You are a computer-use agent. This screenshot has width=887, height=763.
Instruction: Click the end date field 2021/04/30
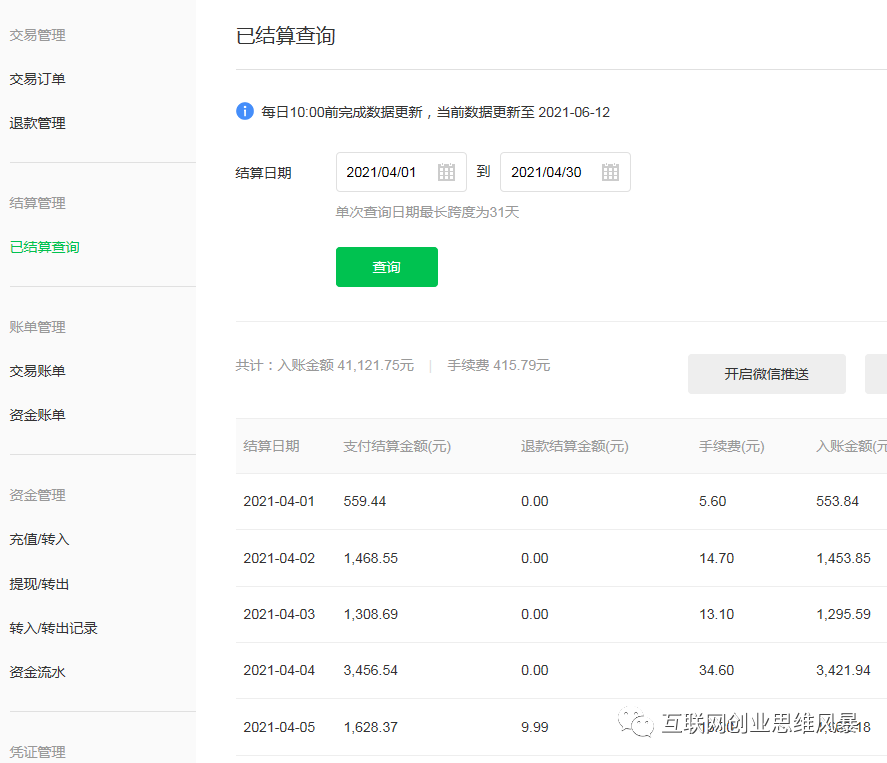point(549,172)
